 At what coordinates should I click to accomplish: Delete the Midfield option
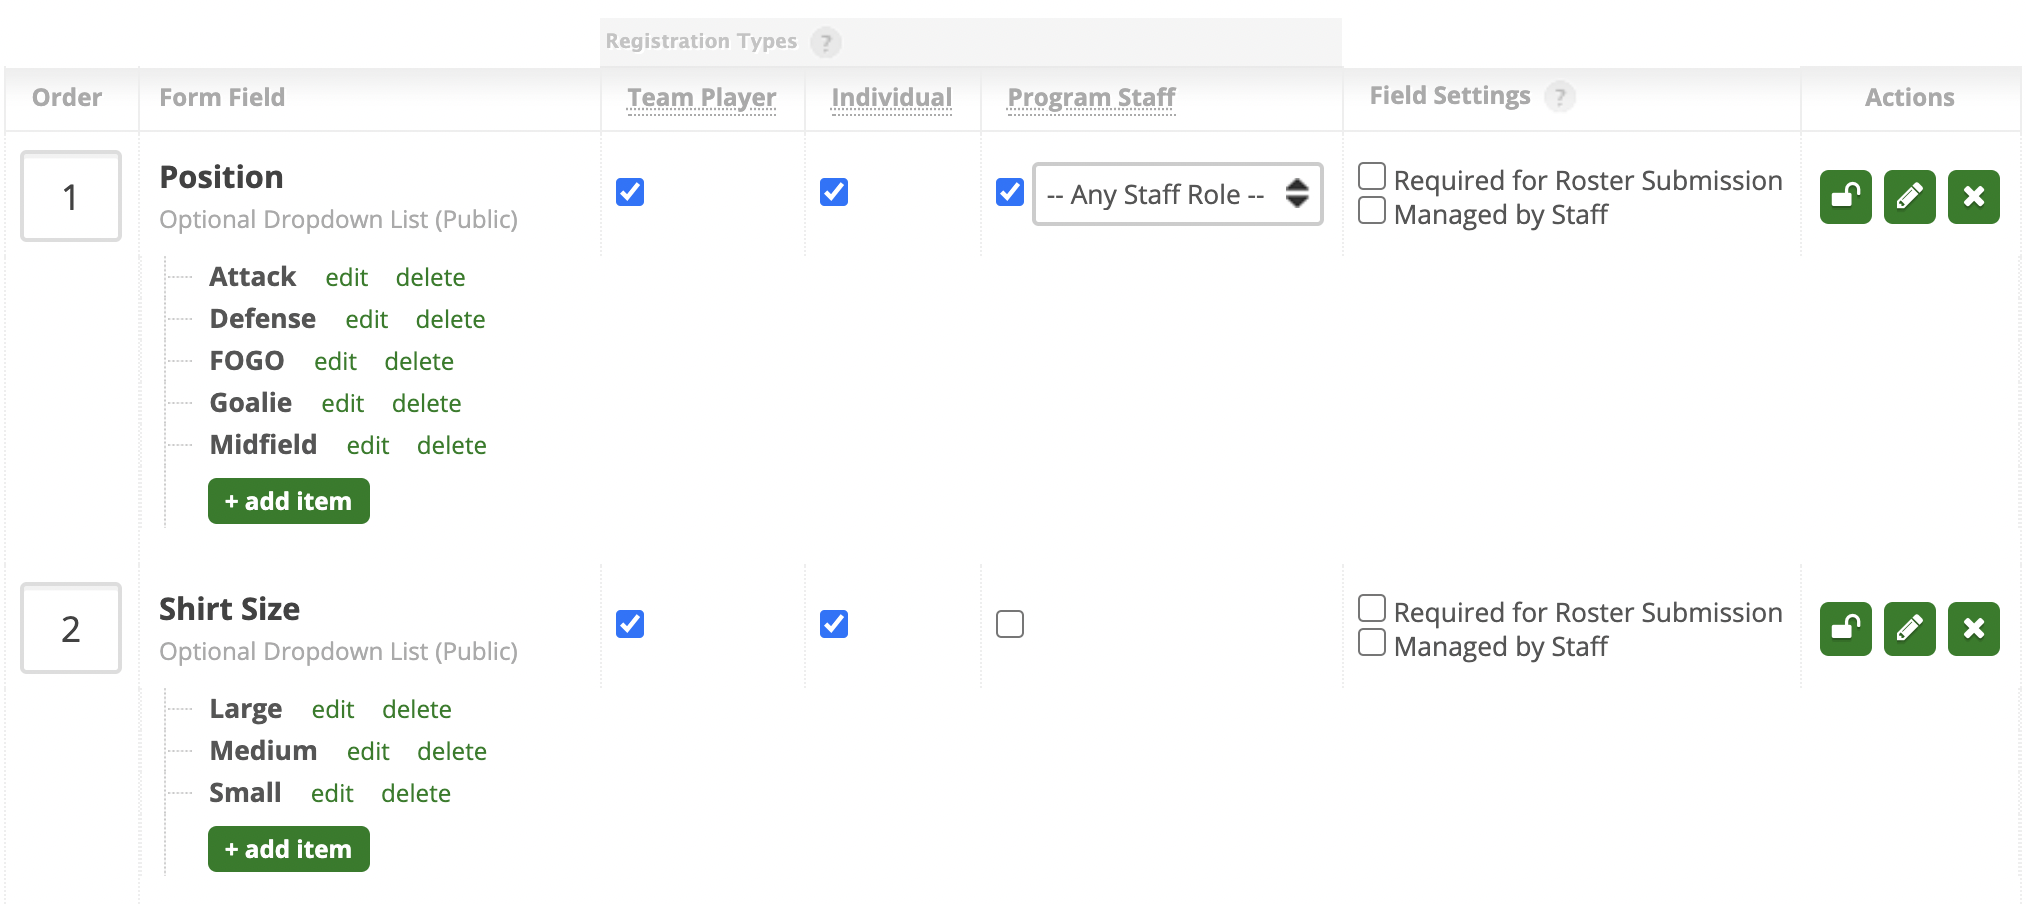(x=452, y=446)
